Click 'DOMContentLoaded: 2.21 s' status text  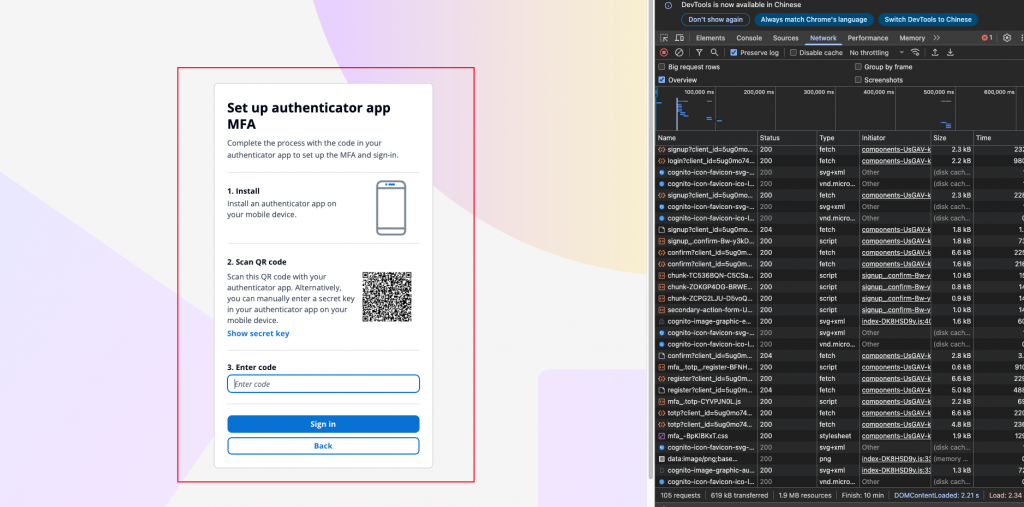pyautogui.click(x=936, y=495)
